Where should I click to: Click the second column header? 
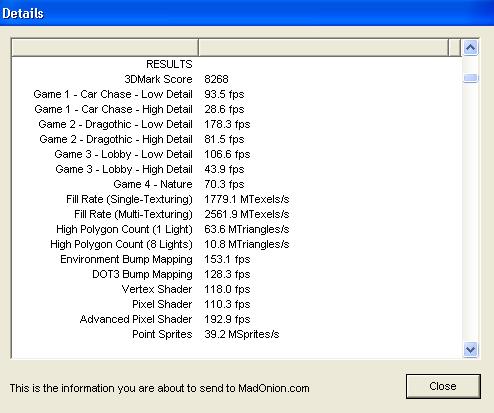click(x=323, y=48)
